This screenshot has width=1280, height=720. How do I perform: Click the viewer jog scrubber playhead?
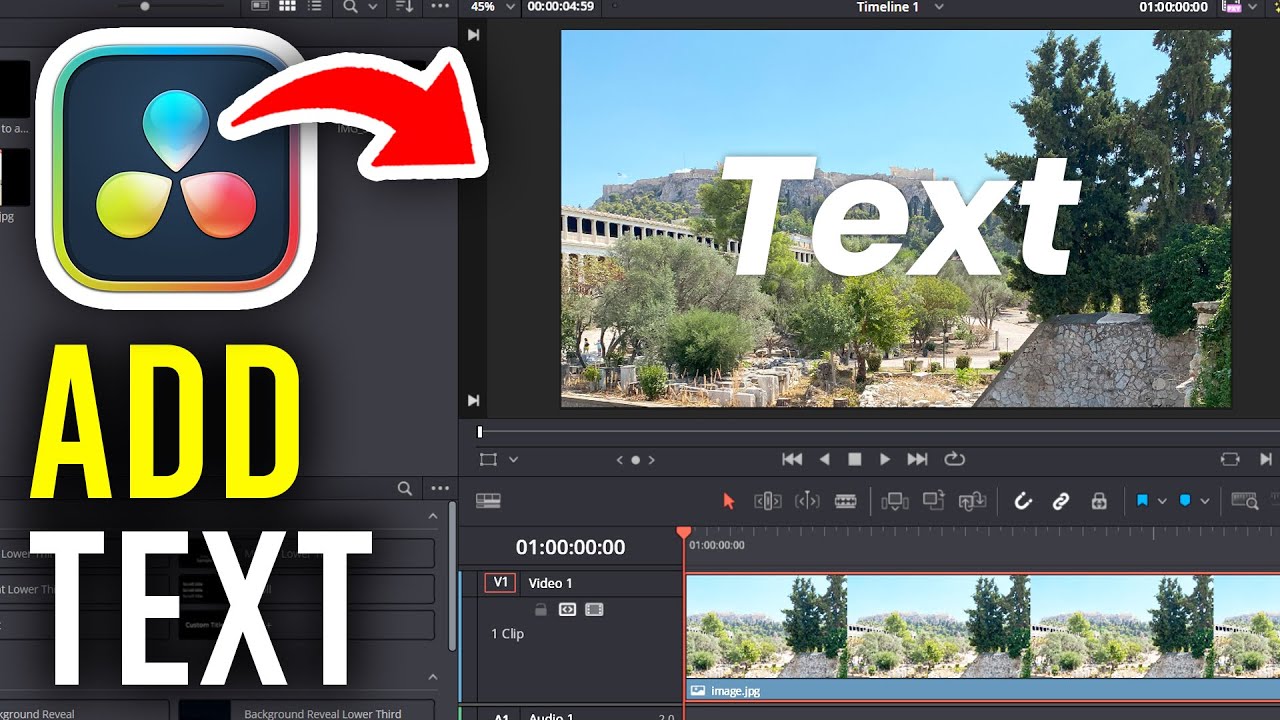click(x=480, y=432)
